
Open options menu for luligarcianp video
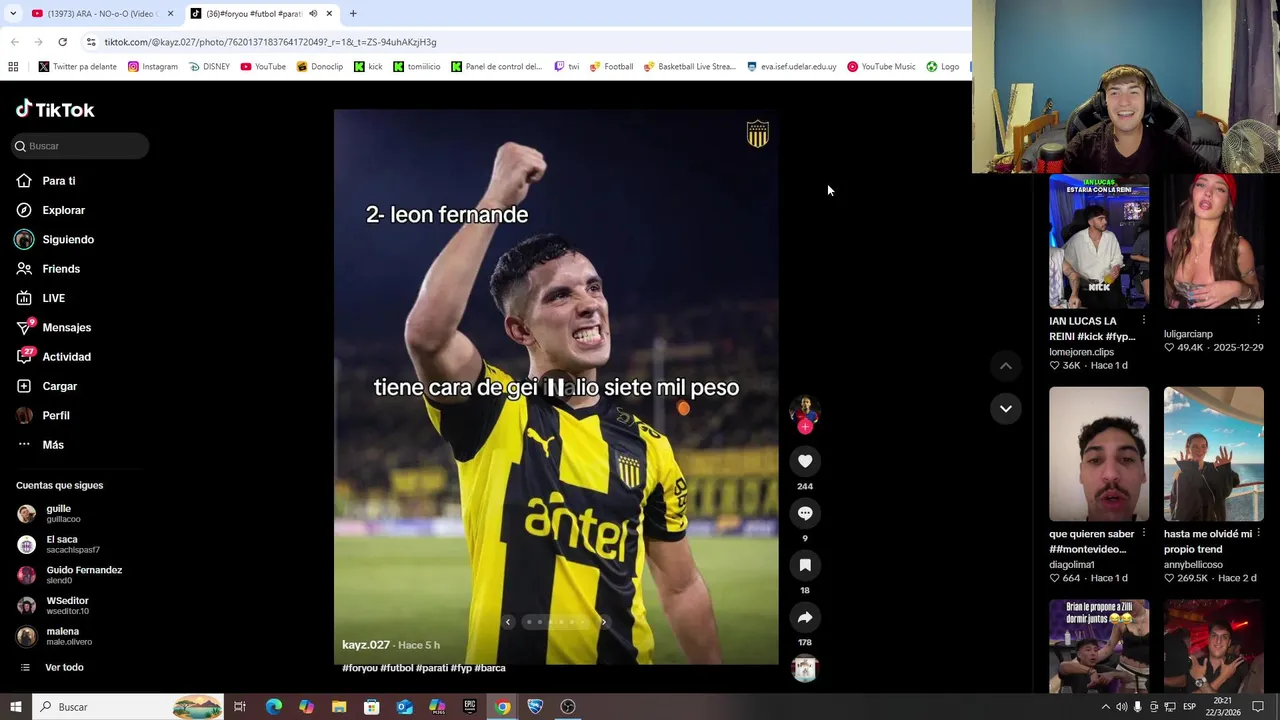click(x=1258, y=320)
